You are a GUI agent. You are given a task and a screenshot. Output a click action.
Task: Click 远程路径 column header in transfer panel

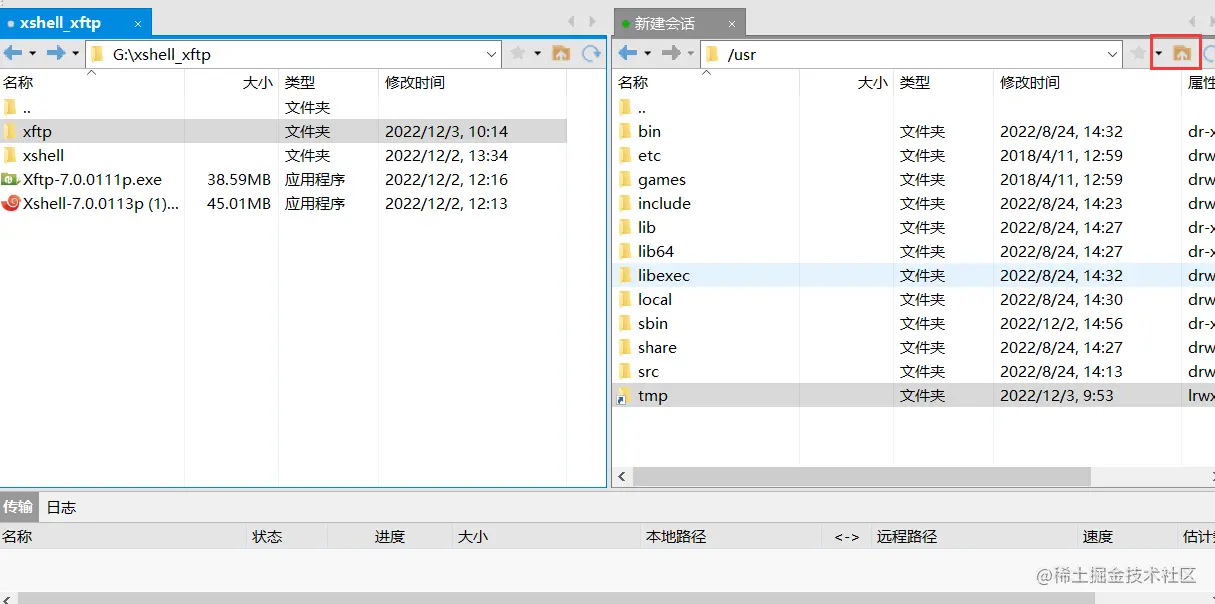(x=907, y=536)
